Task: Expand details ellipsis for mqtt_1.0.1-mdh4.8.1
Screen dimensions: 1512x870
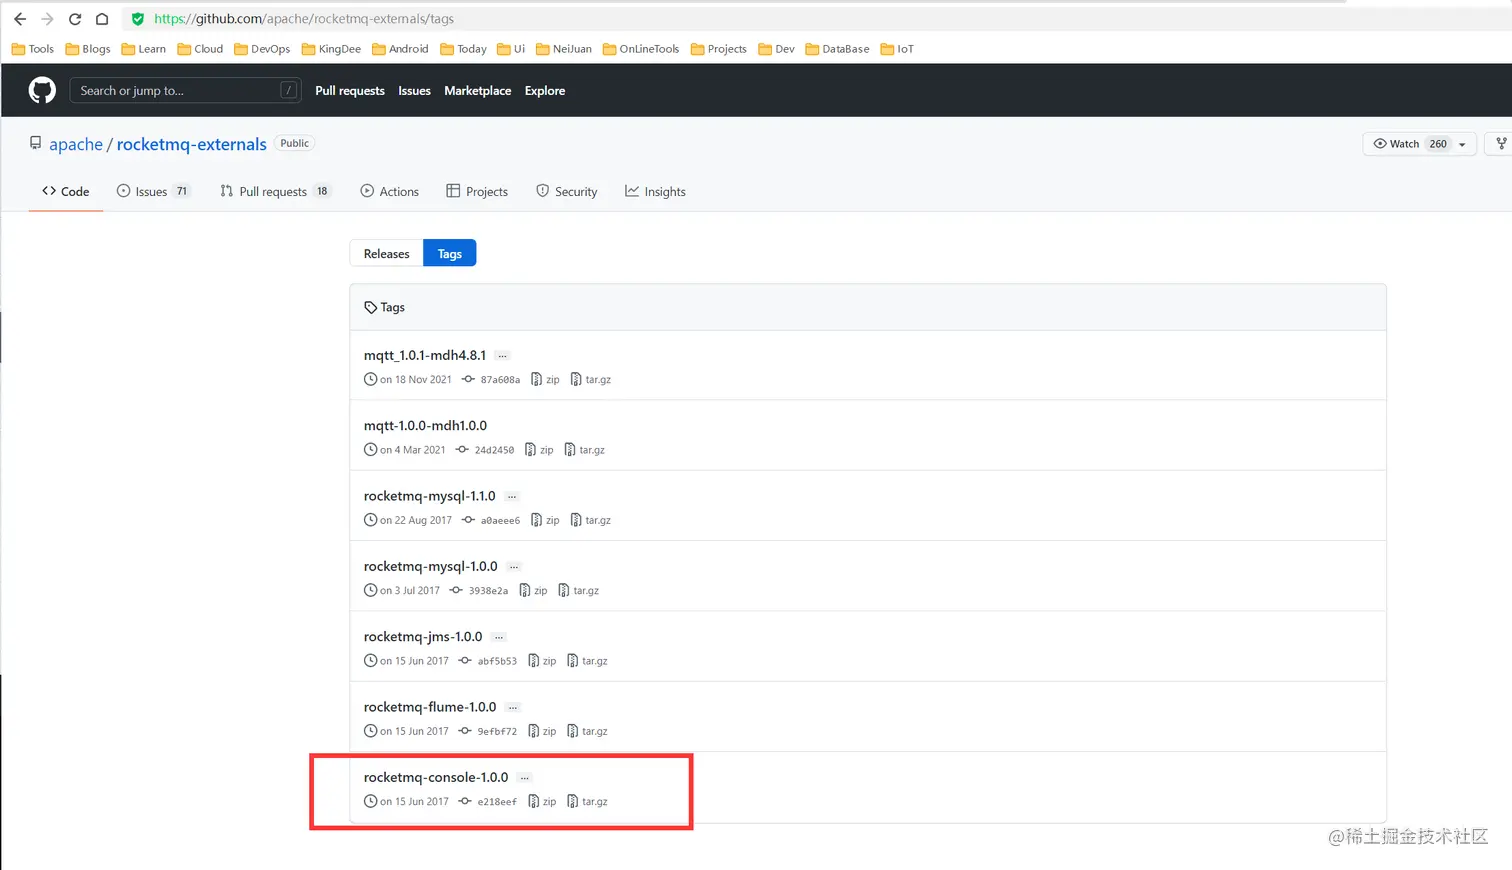Action: (x=503, y=356)
